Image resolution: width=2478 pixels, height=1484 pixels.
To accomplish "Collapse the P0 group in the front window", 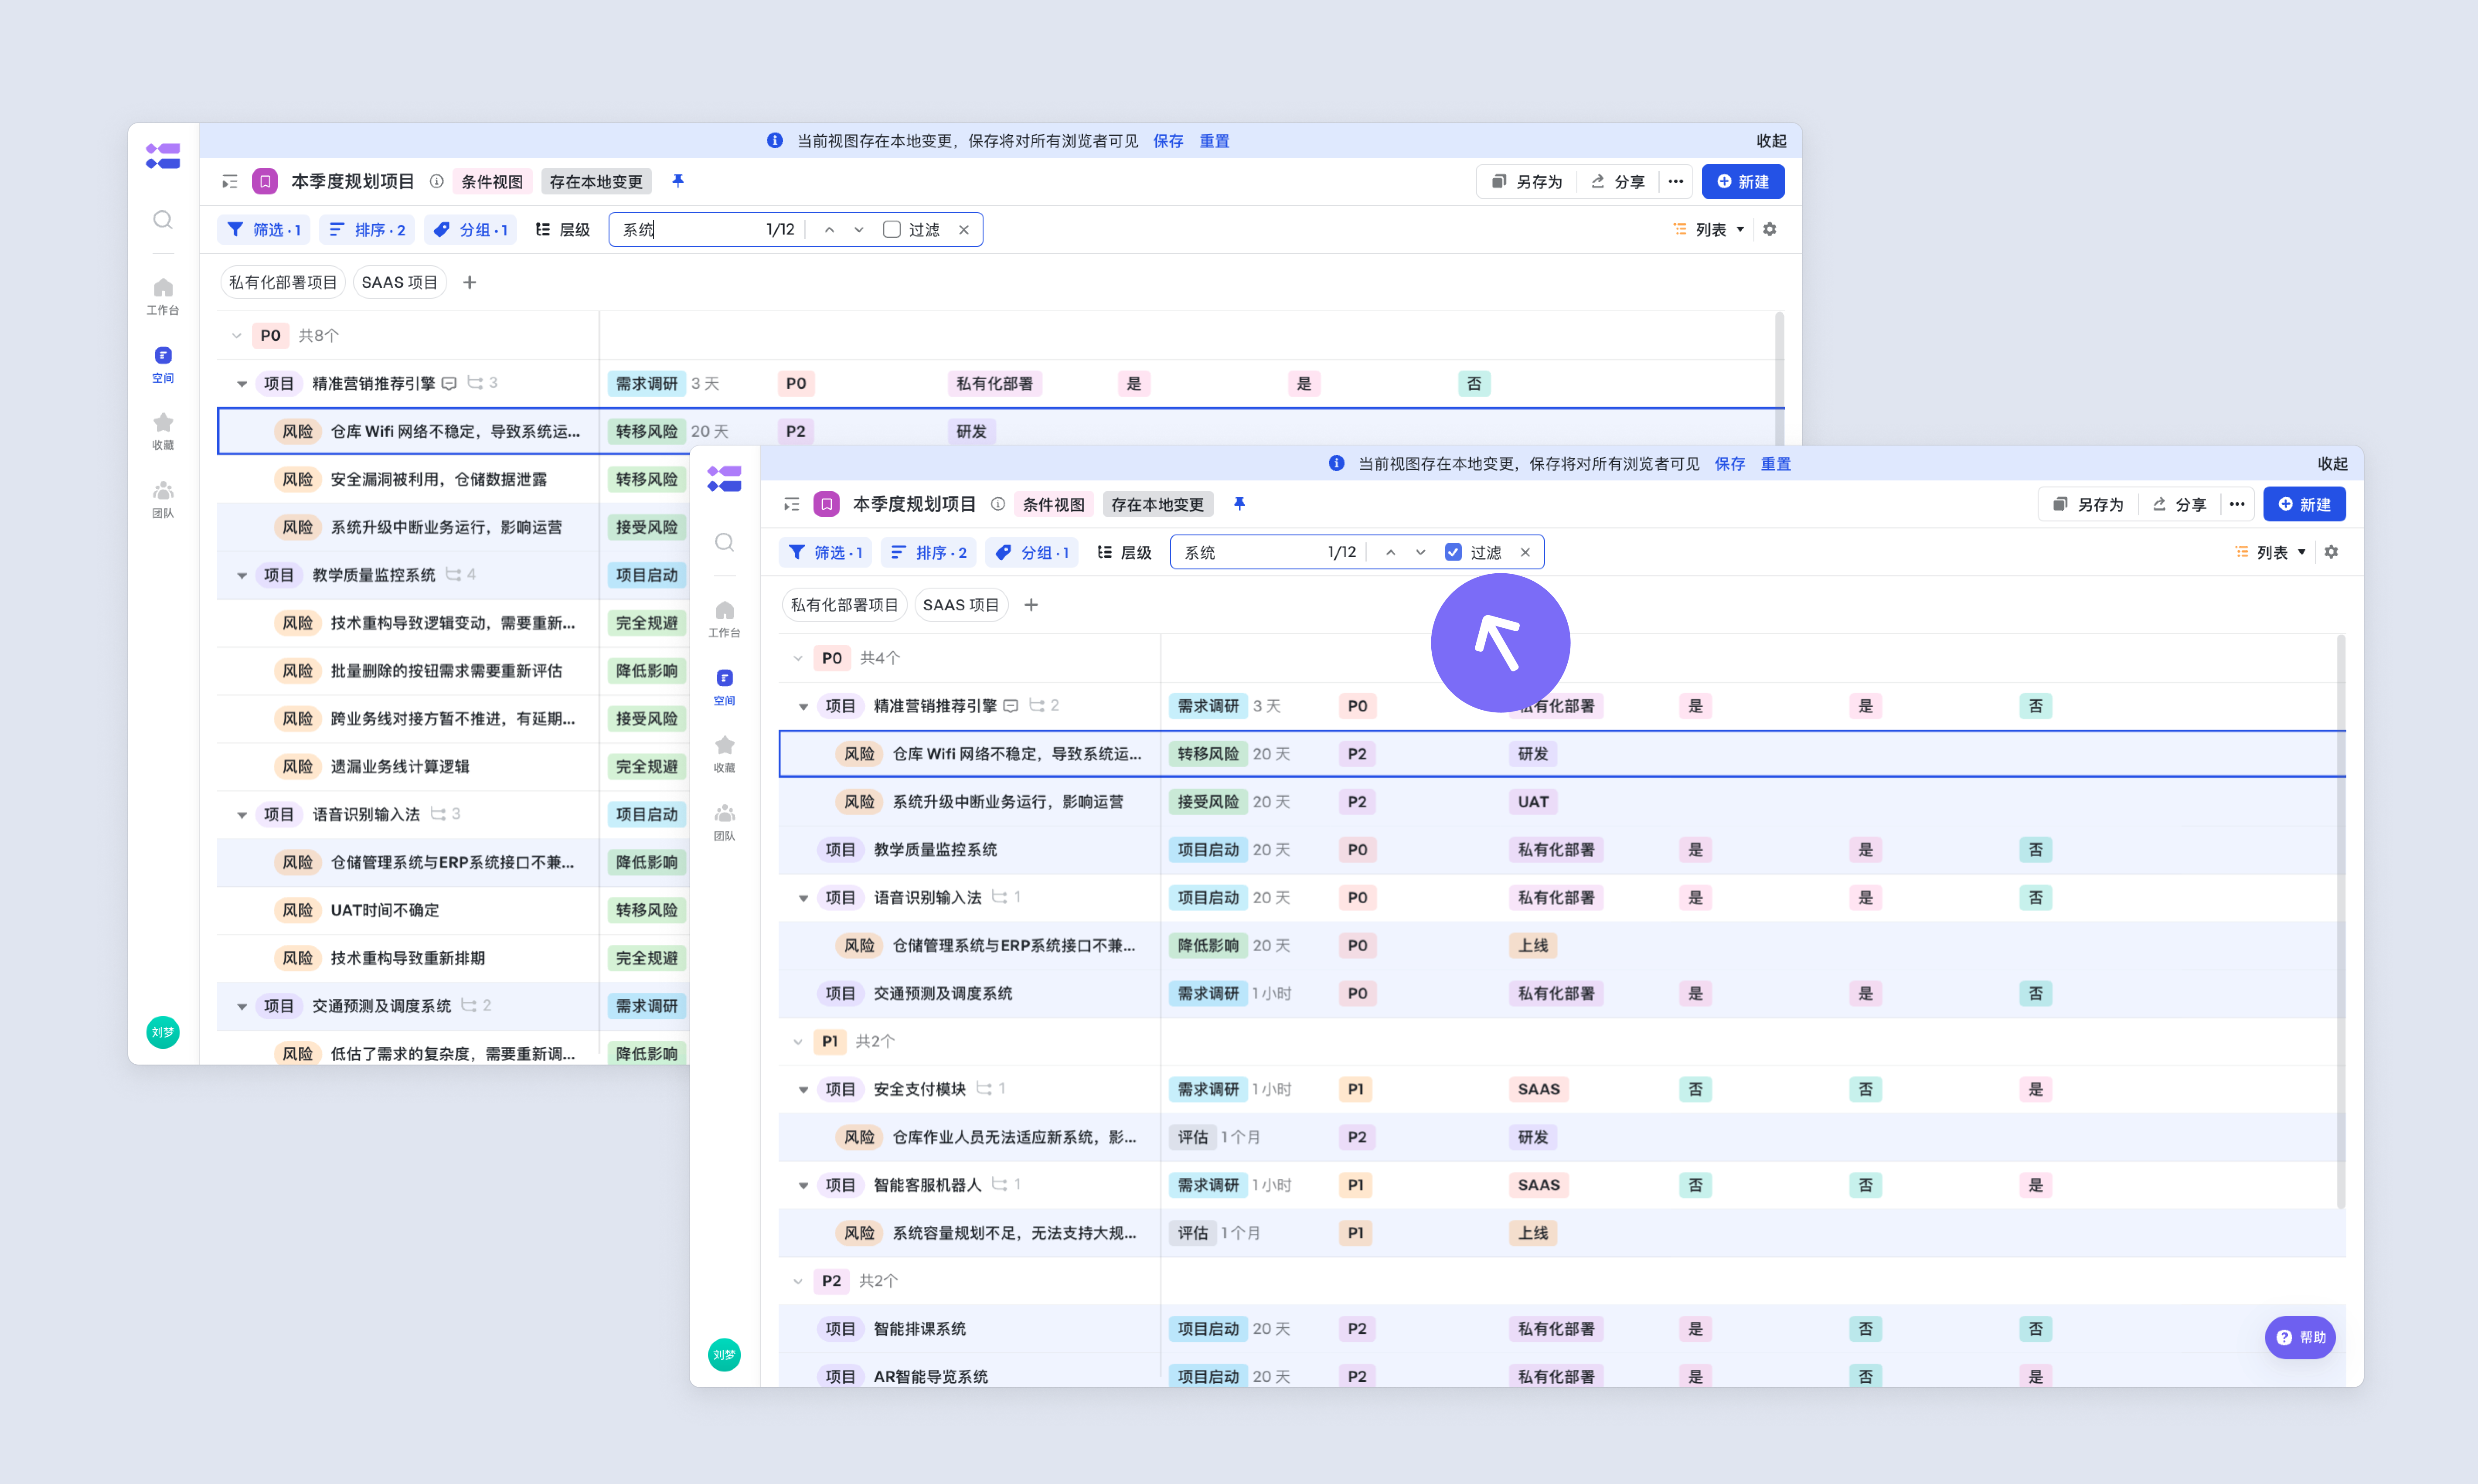I will pos(798,659).
